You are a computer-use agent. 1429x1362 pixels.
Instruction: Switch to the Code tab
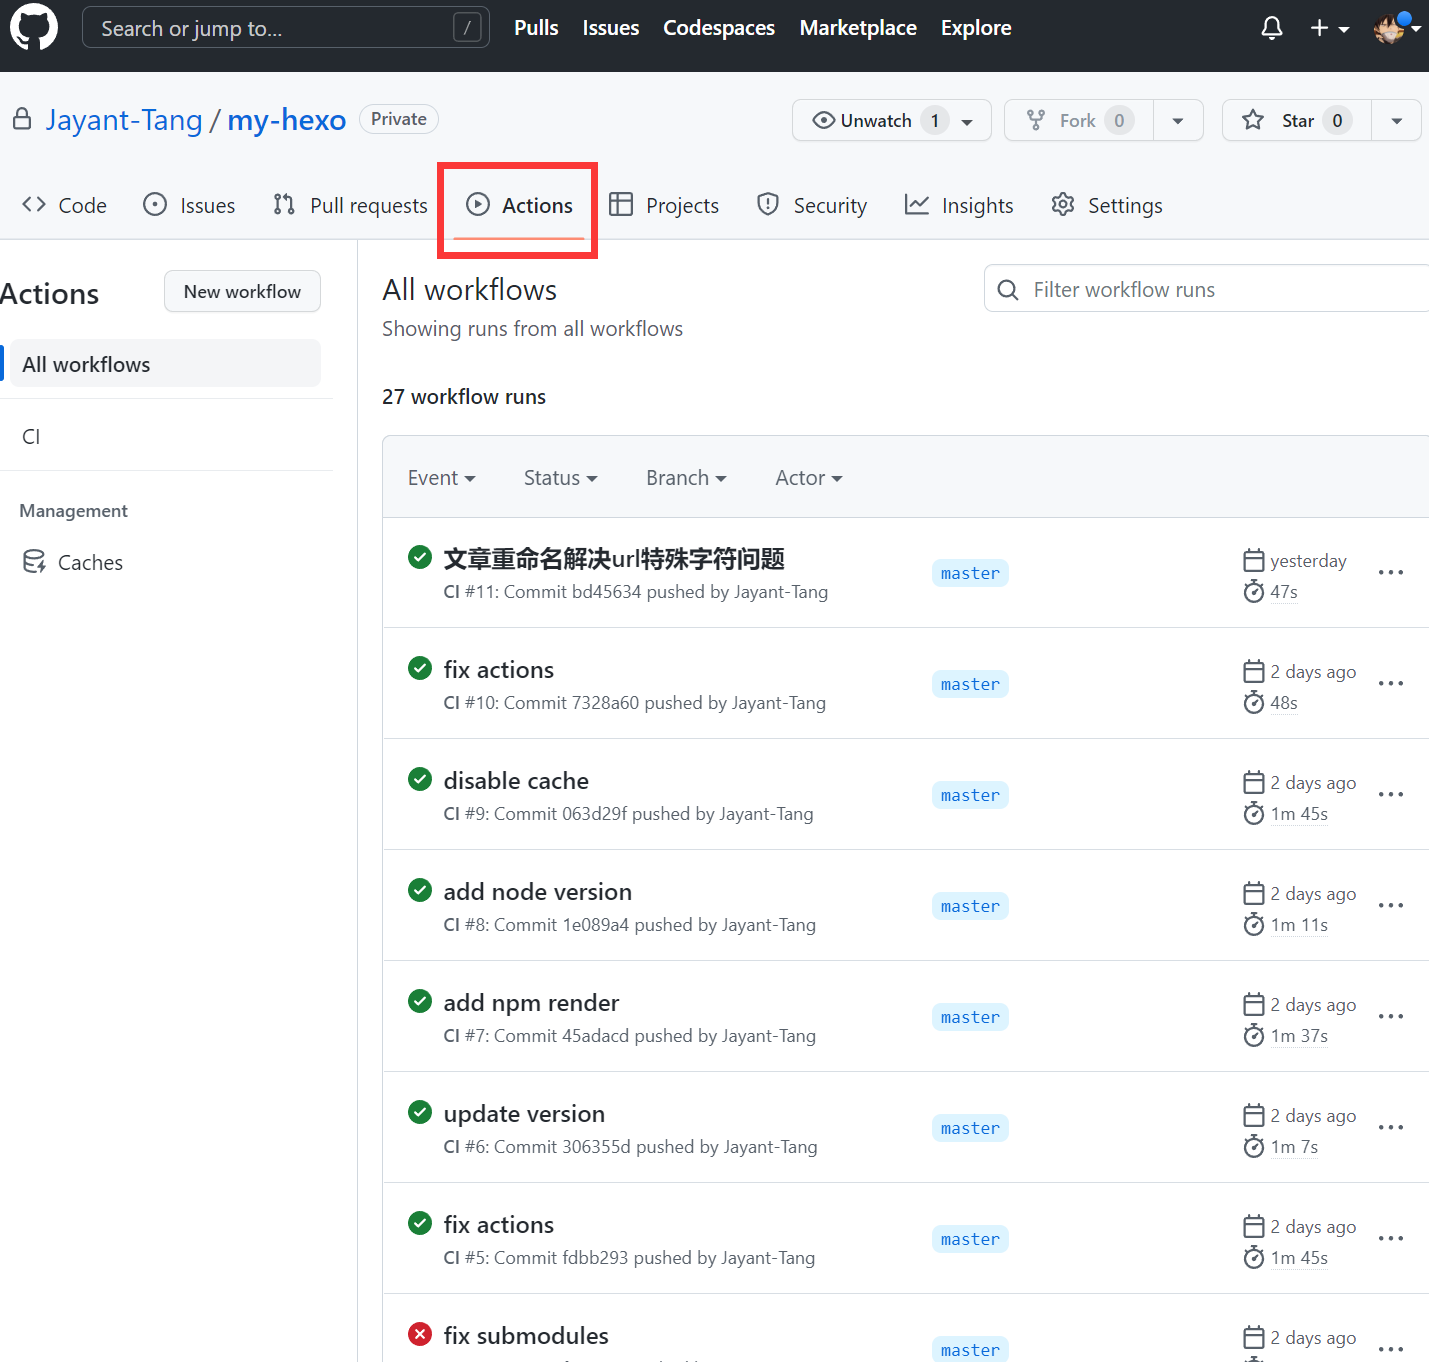pos(64,205)
